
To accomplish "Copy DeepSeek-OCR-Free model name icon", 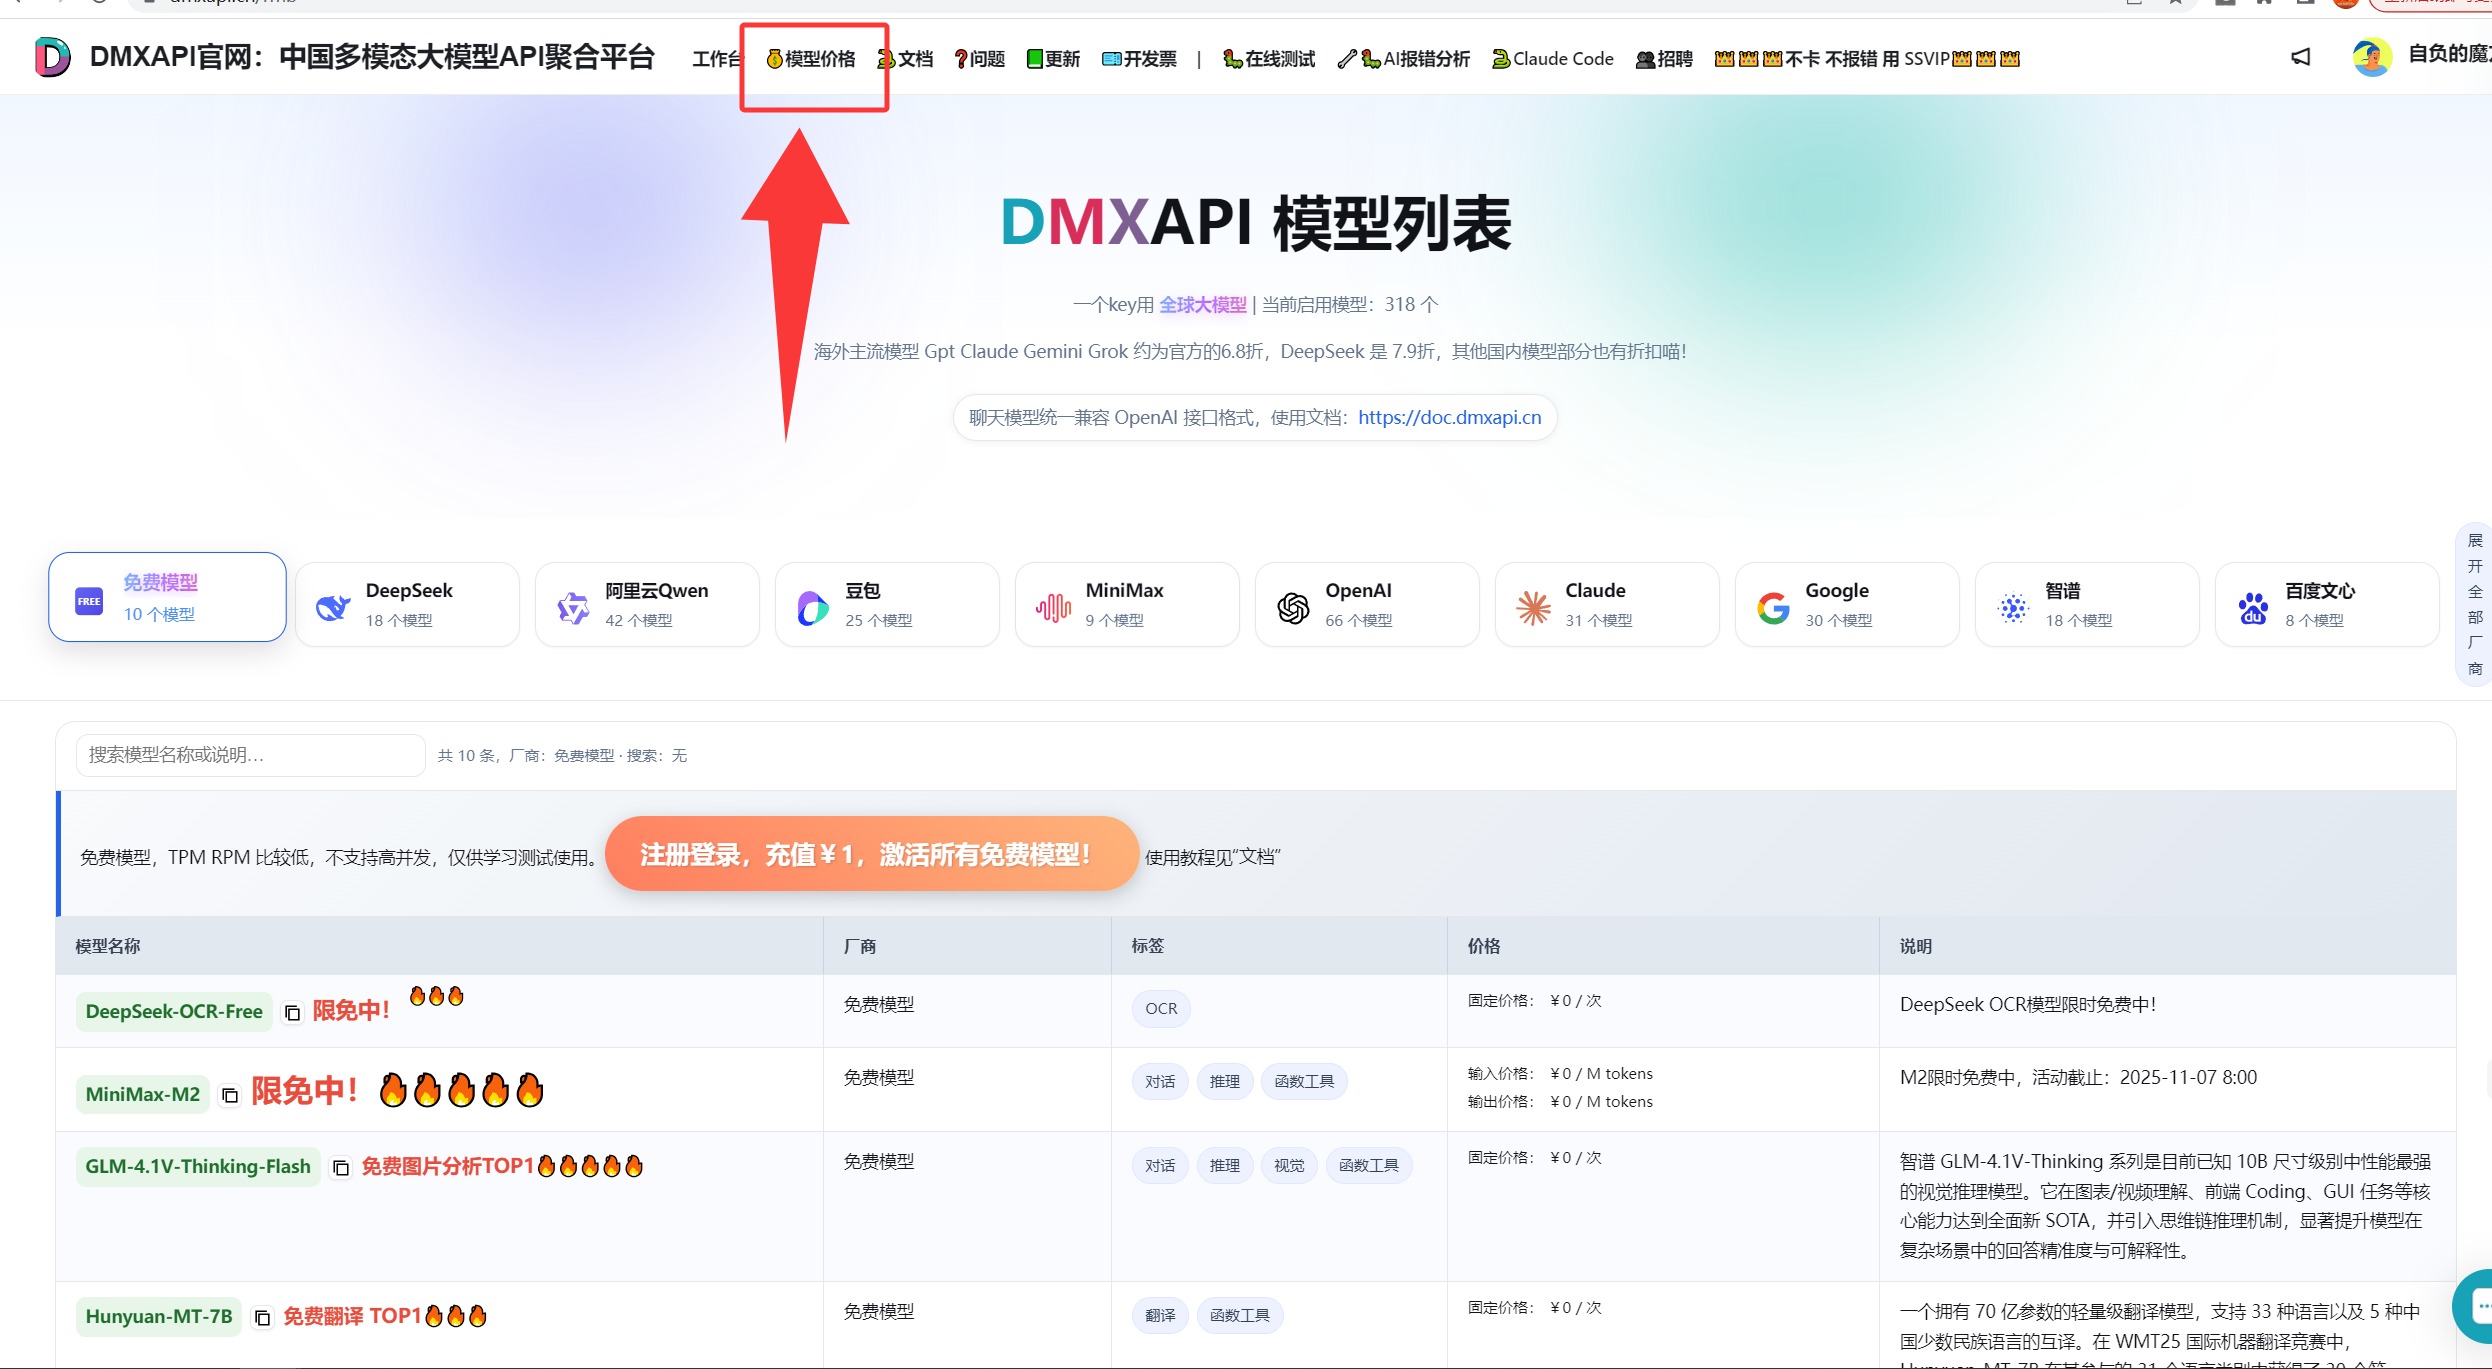I will click(292, 1013).
